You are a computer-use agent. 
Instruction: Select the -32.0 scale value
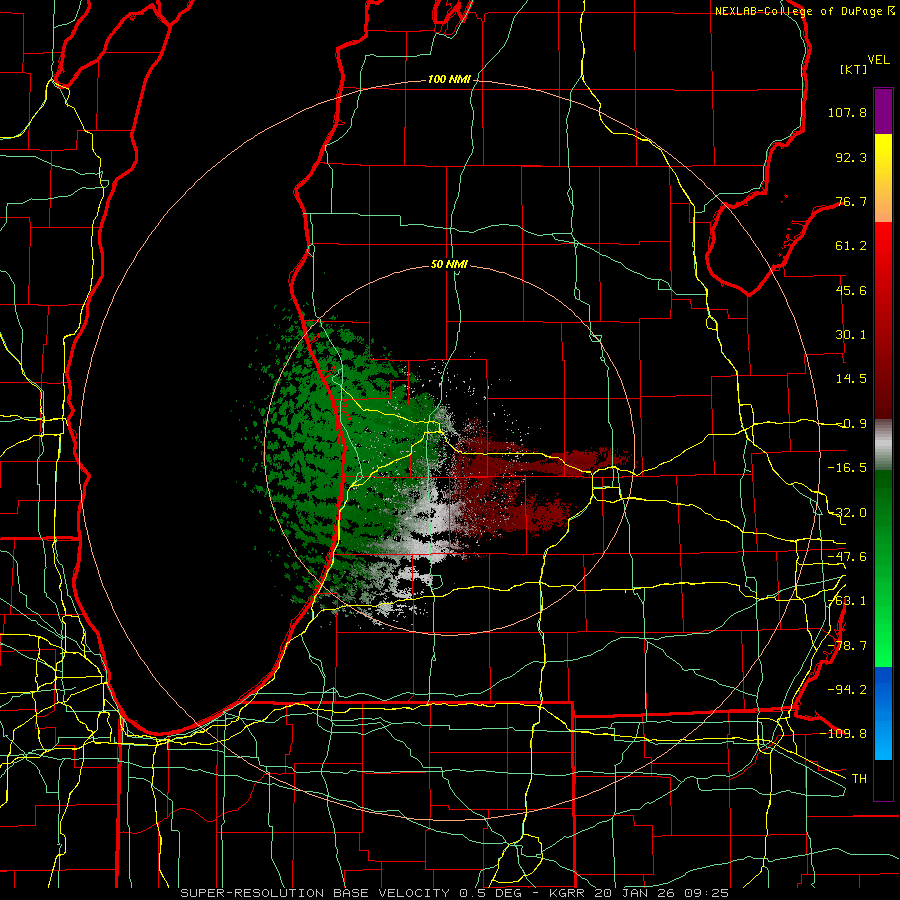pyautogui.click(x=847, y=513)
